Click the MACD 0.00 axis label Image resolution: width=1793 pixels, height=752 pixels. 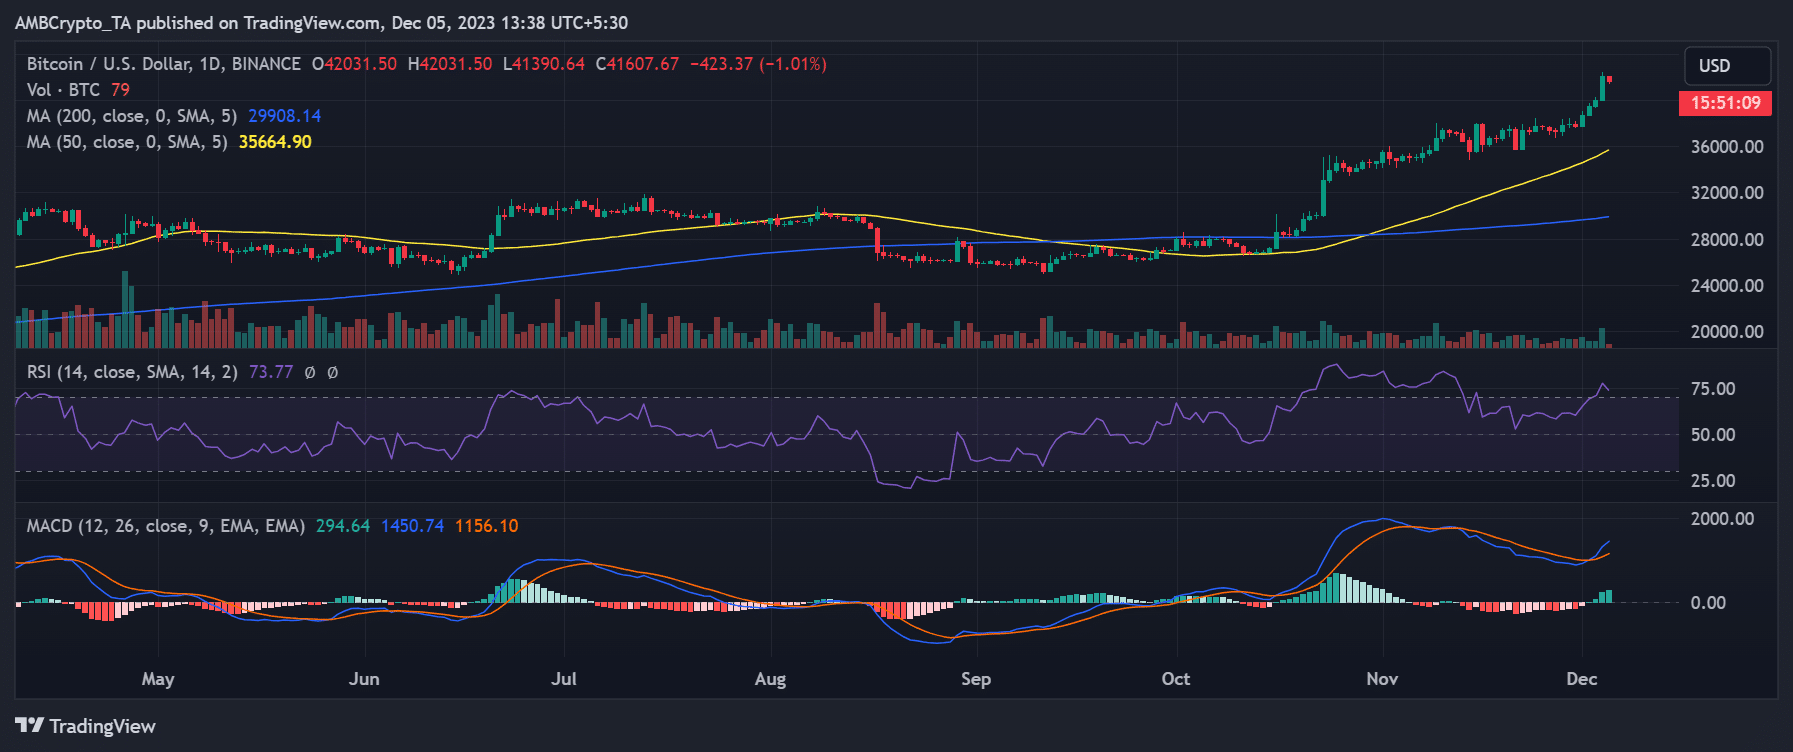coord(1708,603)
